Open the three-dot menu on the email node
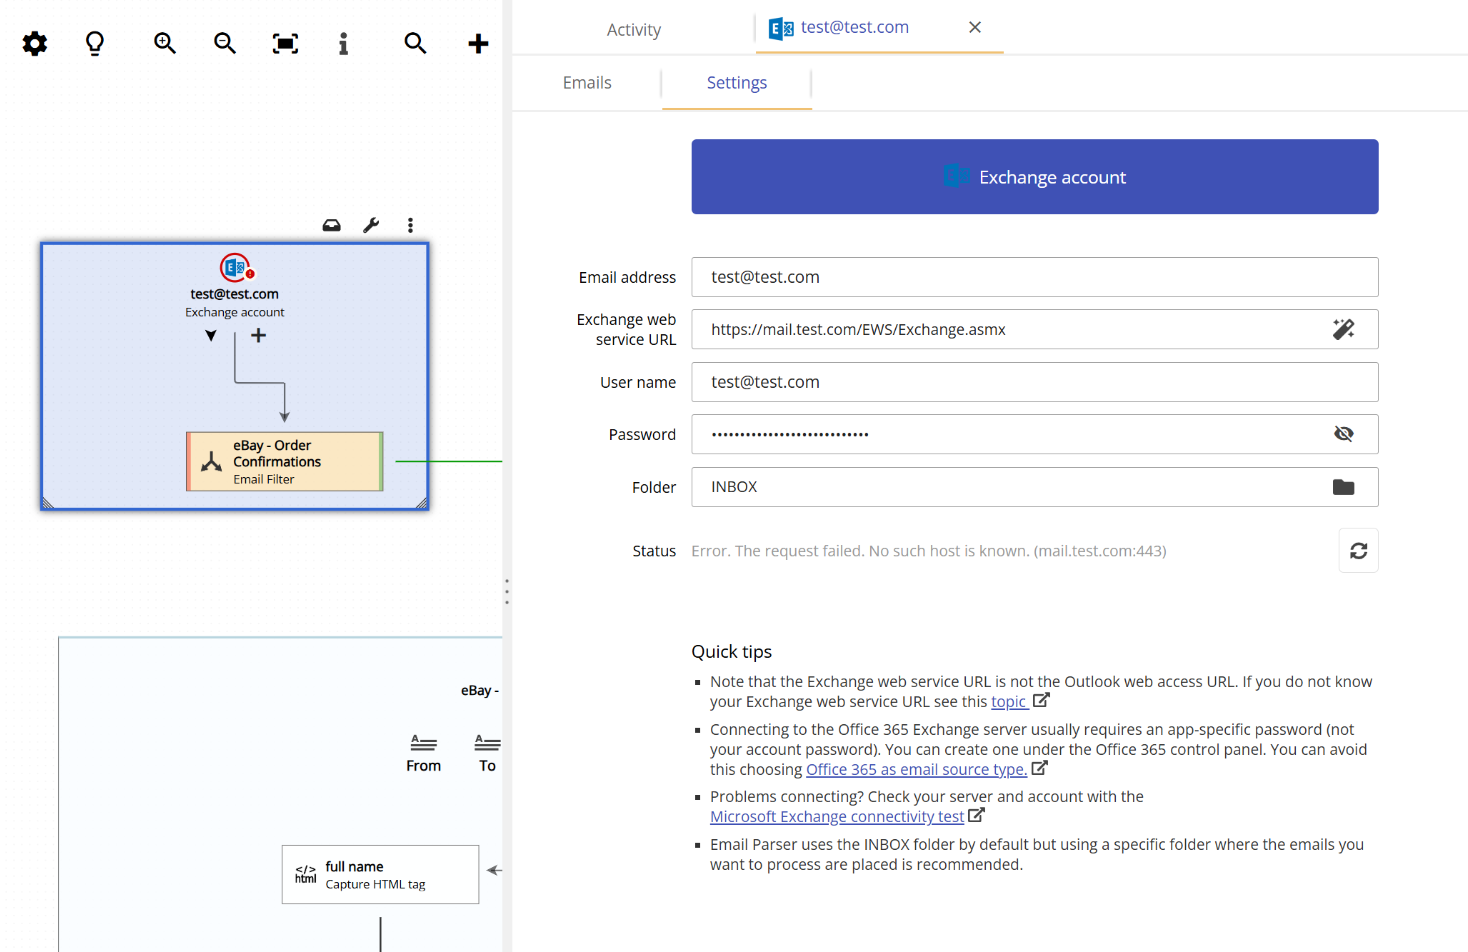Image resolution: width=1468 pixels, height=952 pixels. (x=410, y=224)
